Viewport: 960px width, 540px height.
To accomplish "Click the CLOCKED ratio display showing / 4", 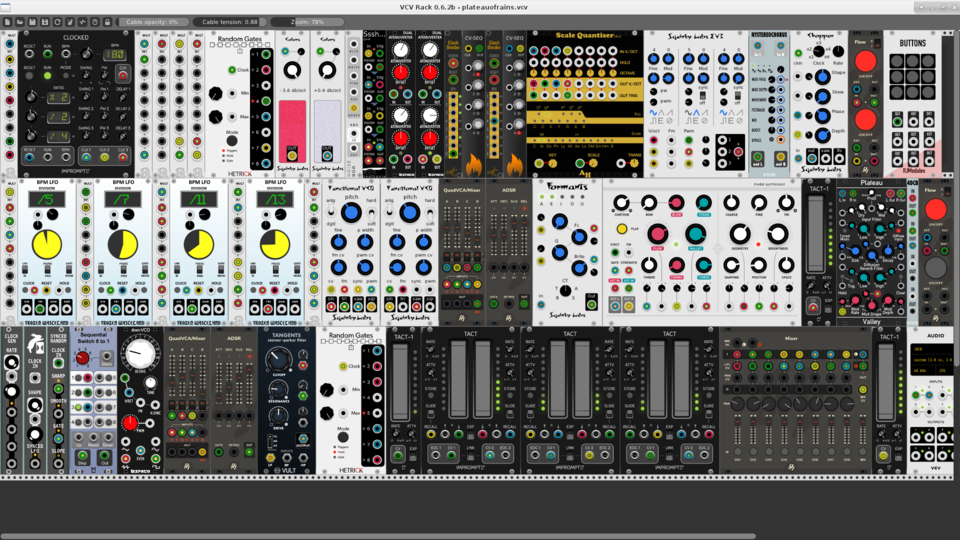I will (58, 136).
